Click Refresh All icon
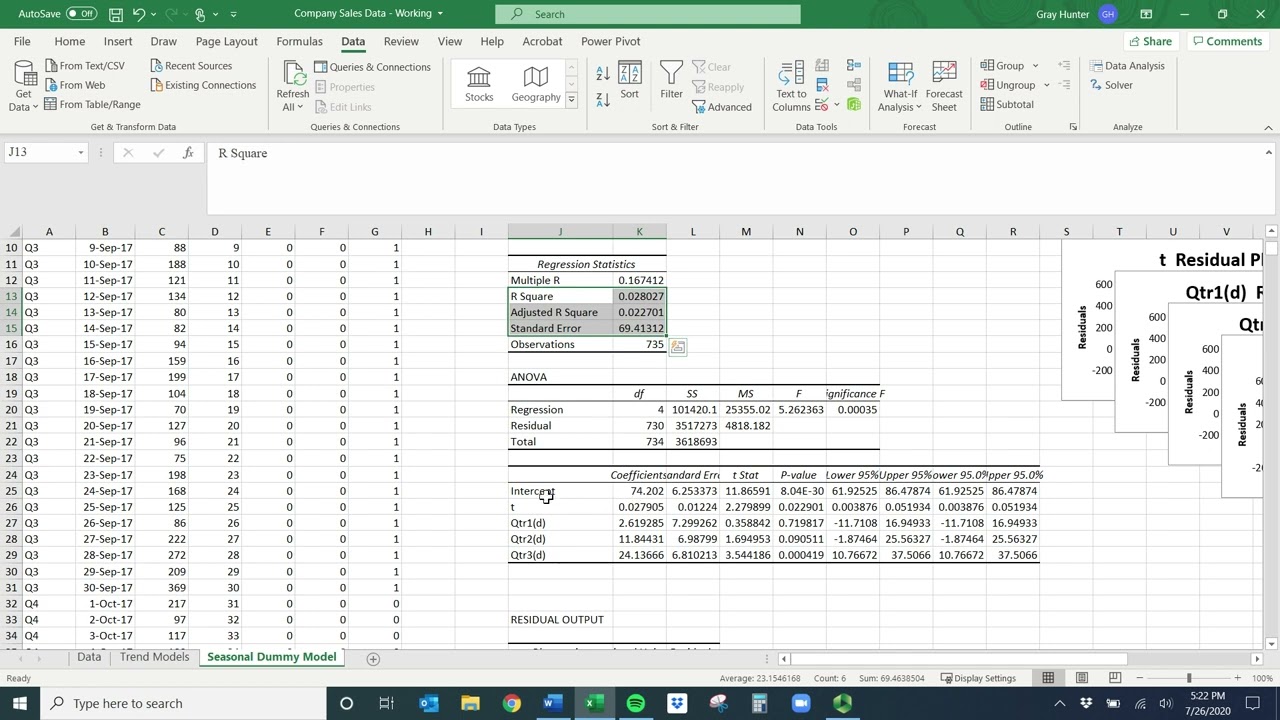The height and width of the screenshot is (720, 1280). 293,74
